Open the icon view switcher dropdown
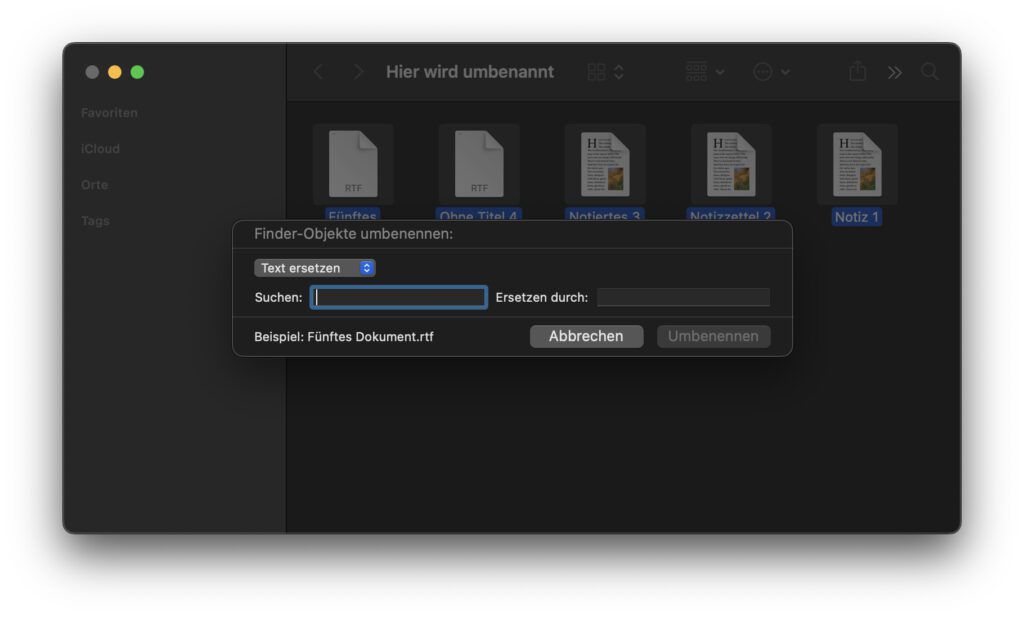The height and width of the screenshot is (617, 1024). pyautogui.click(x=606, y=72)
